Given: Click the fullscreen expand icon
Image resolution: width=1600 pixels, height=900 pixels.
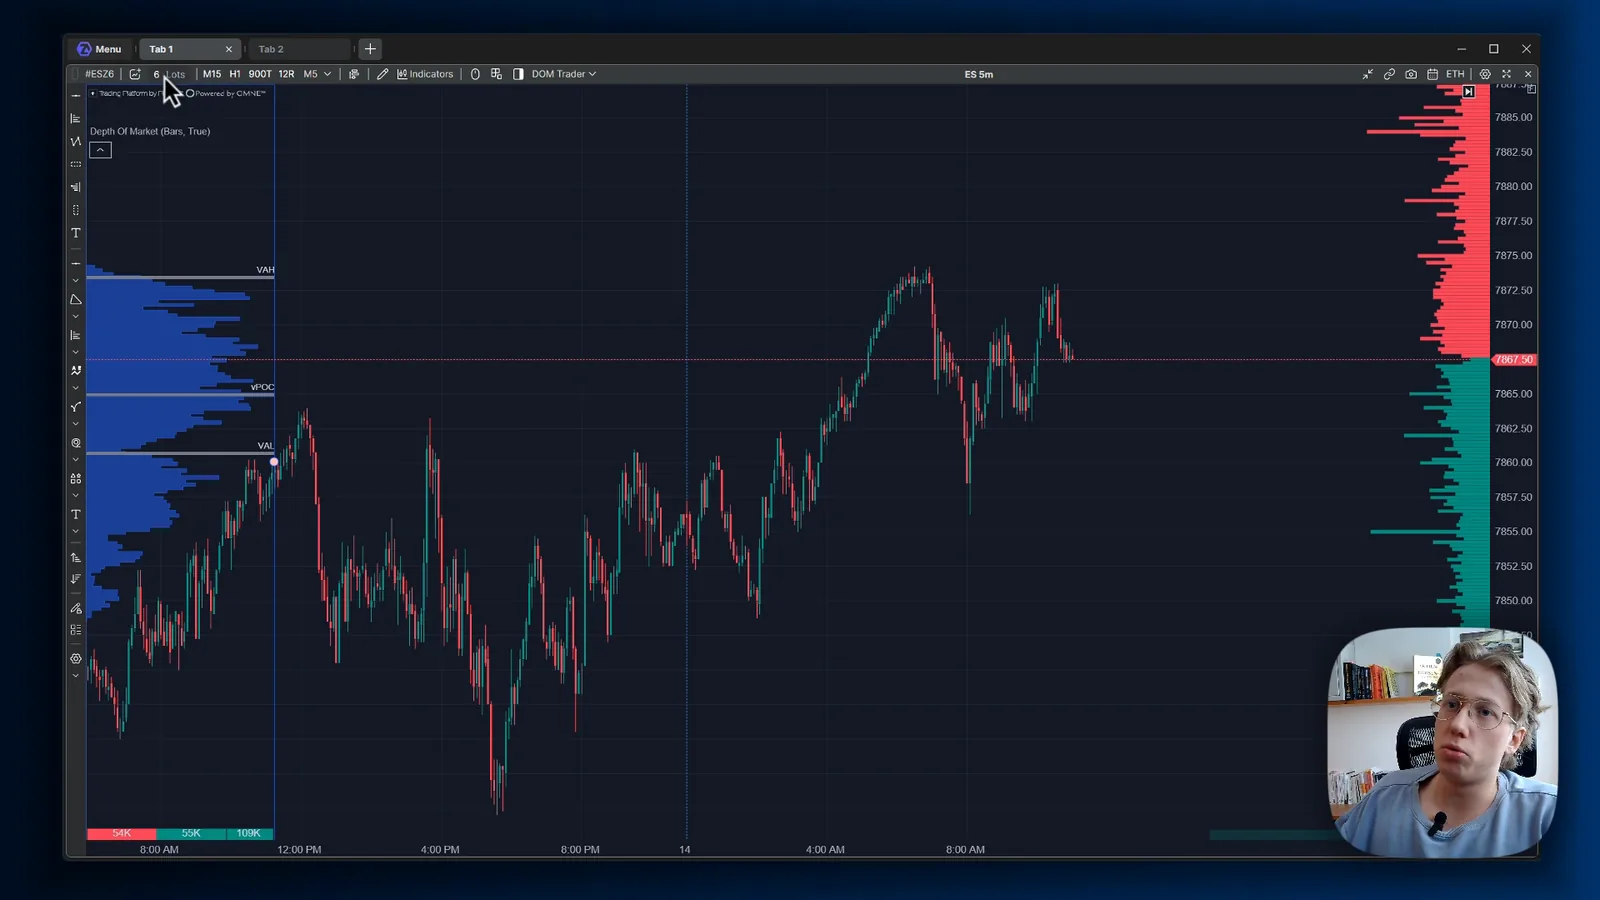Looking at the screenshot, I should 1506,74.
